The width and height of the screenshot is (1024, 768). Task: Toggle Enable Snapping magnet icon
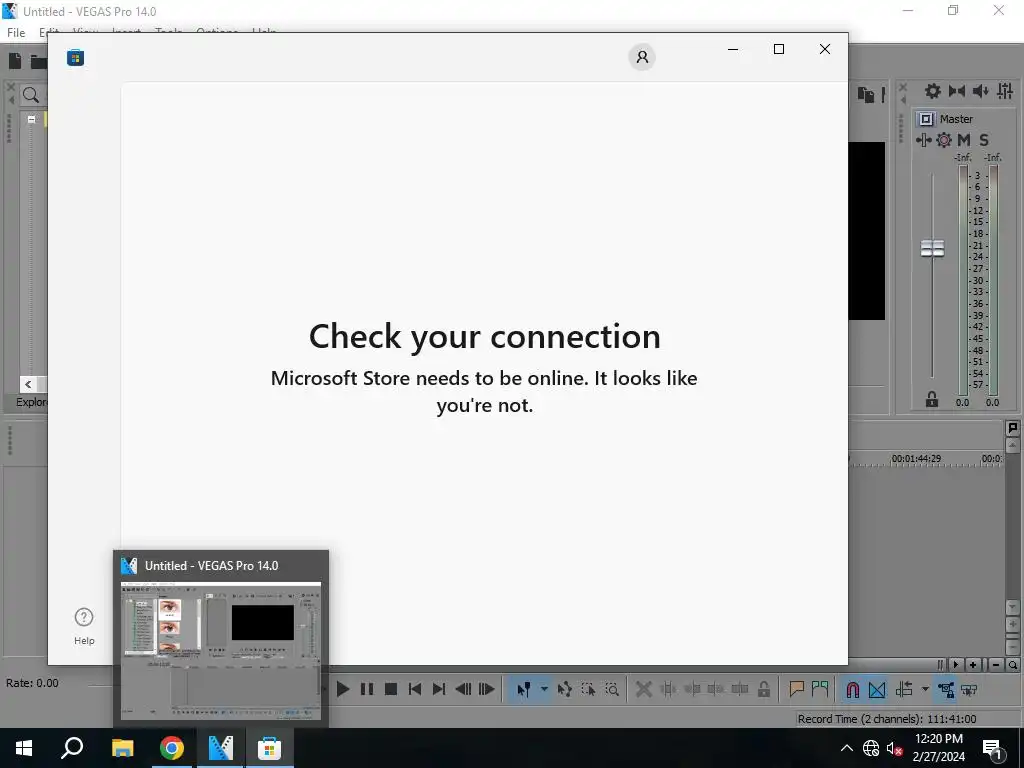click(853, 690)
